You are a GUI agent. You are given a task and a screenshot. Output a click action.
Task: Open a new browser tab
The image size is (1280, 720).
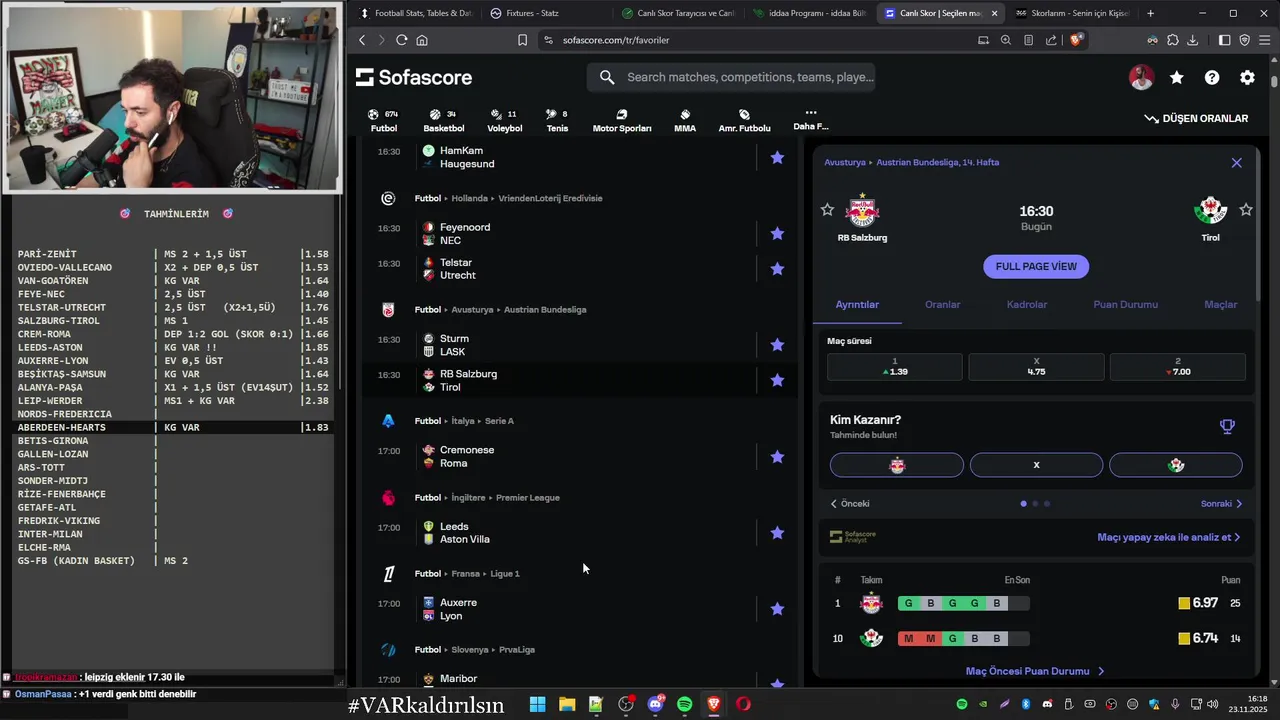(x=1150, y=13)
